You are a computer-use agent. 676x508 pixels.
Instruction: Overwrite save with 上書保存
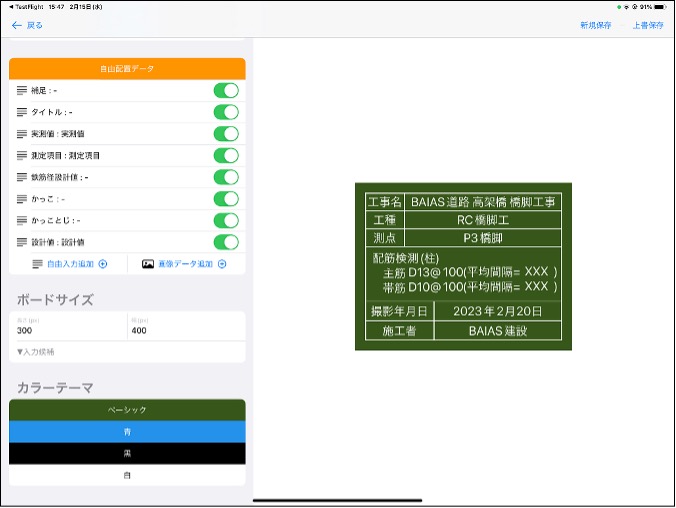click(648, 25)
